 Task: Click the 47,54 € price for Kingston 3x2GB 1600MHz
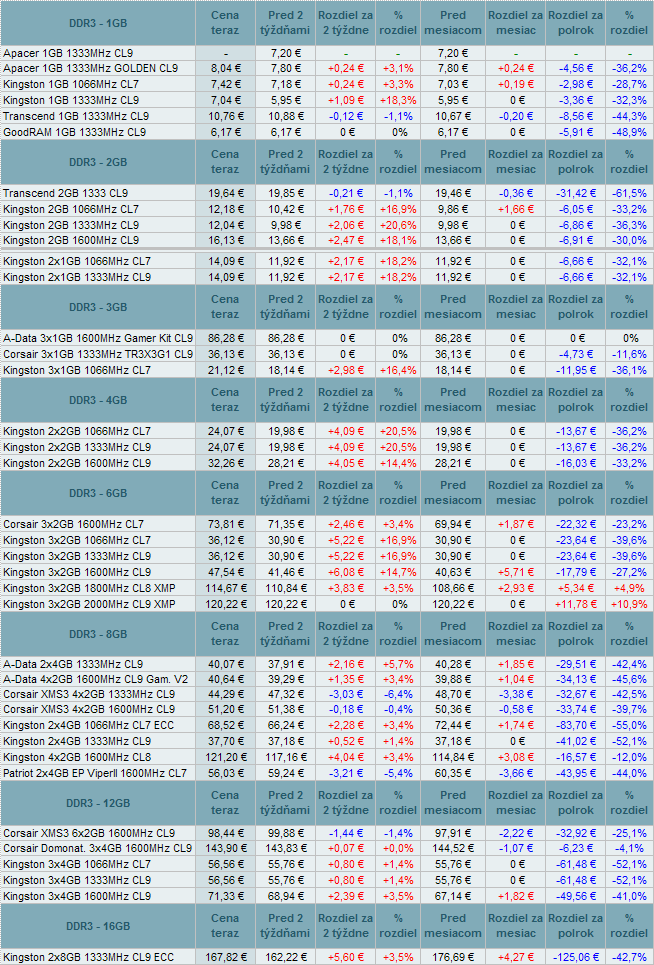(226, 572)
